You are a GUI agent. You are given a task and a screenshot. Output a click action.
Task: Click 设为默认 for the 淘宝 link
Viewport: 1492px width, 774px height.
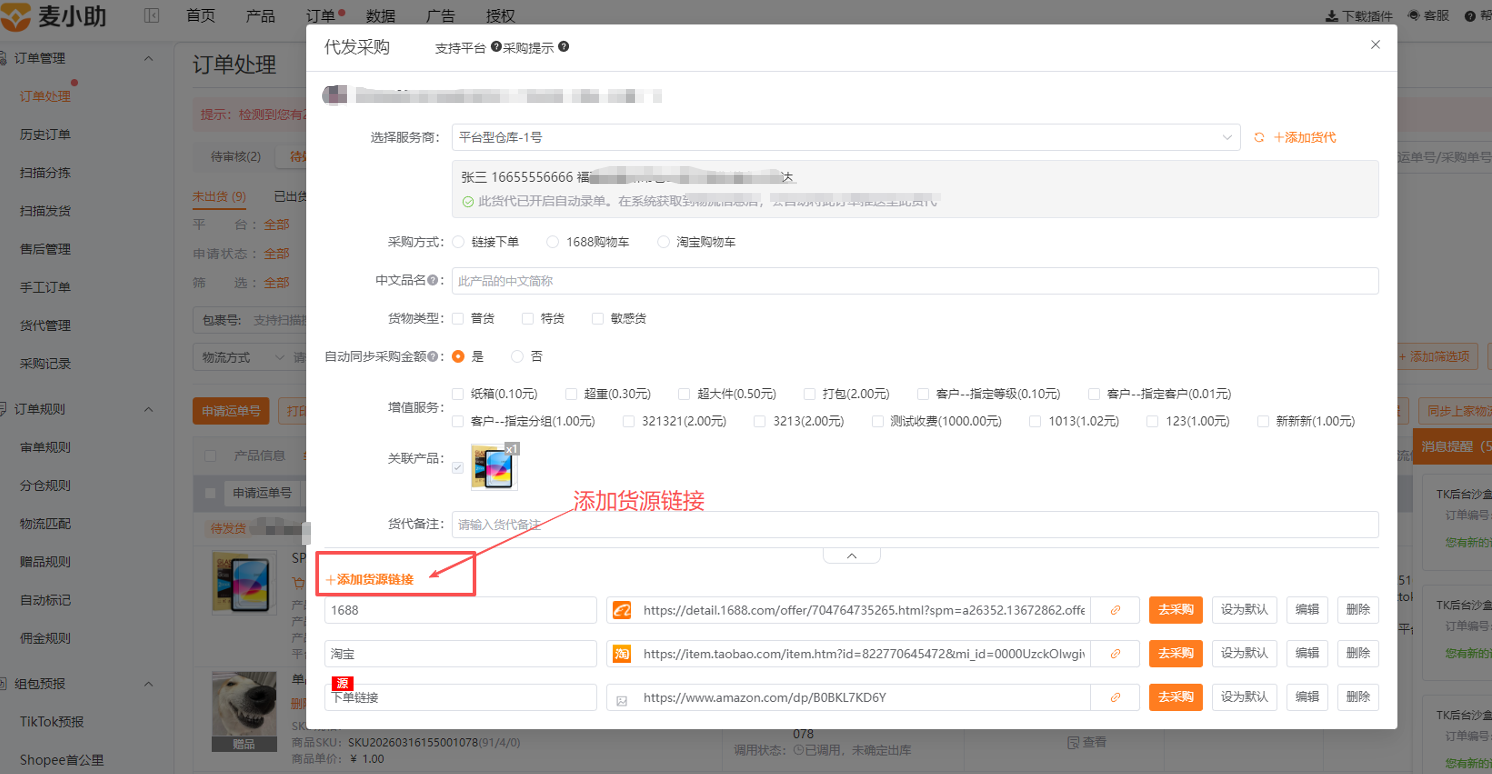point(1244,654)
